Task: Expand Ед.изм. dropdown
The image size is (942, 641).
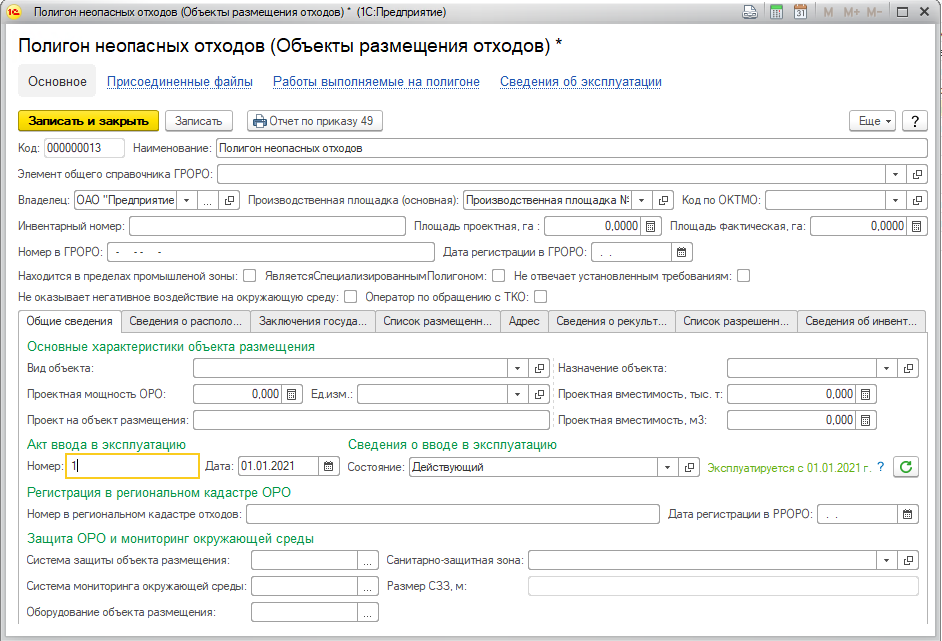Action: (x=517, y=395)
